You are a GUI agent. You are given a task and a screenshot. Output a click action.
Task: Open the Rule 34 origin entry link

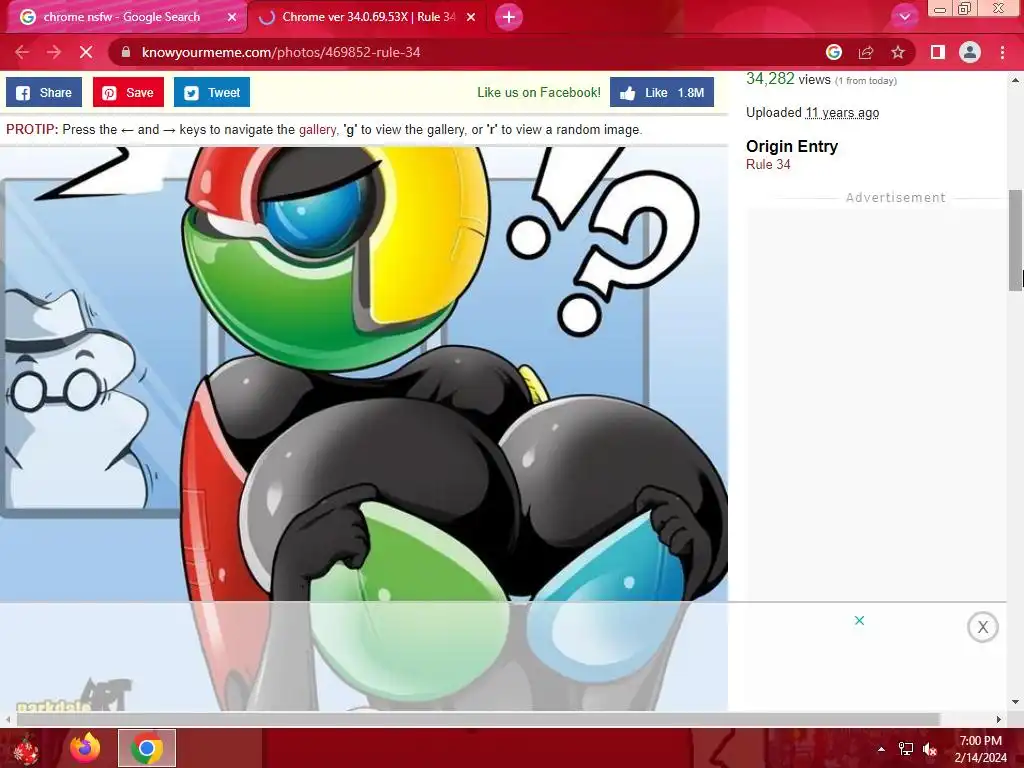point(768,165)
